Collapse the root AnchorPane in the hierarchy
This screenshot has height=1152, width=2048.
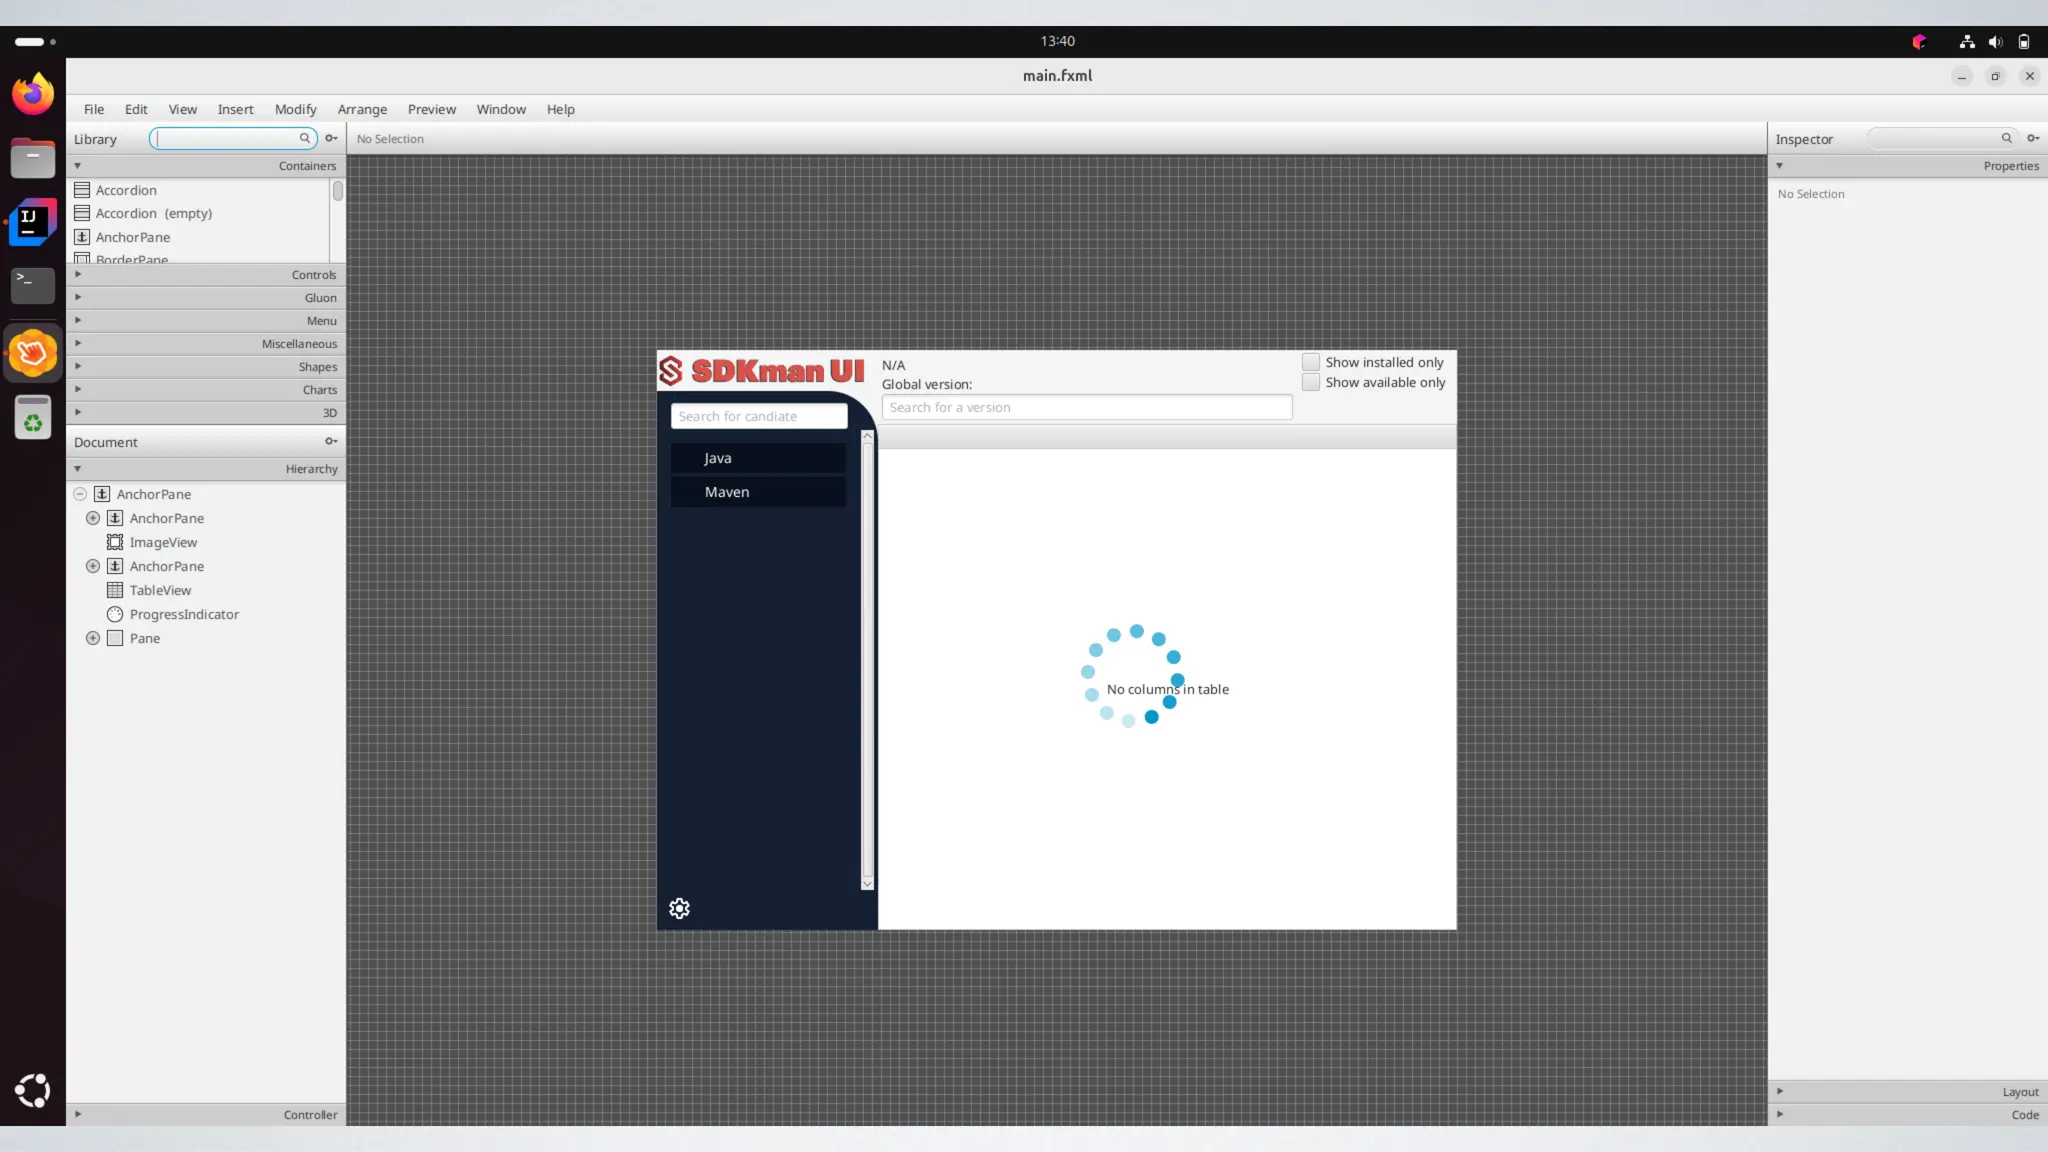(x=80, y=494)
